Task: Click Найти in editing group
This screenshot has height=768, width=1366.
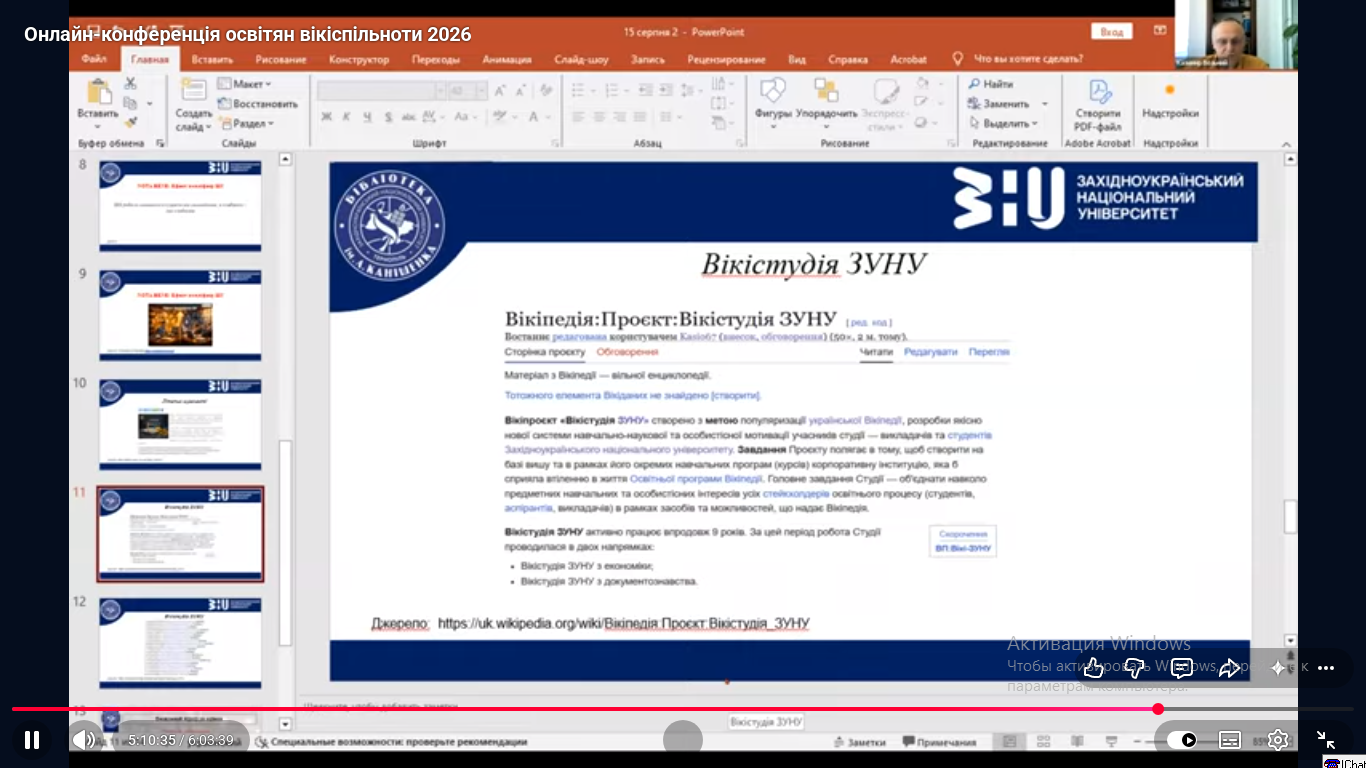Action: (991, 84)
